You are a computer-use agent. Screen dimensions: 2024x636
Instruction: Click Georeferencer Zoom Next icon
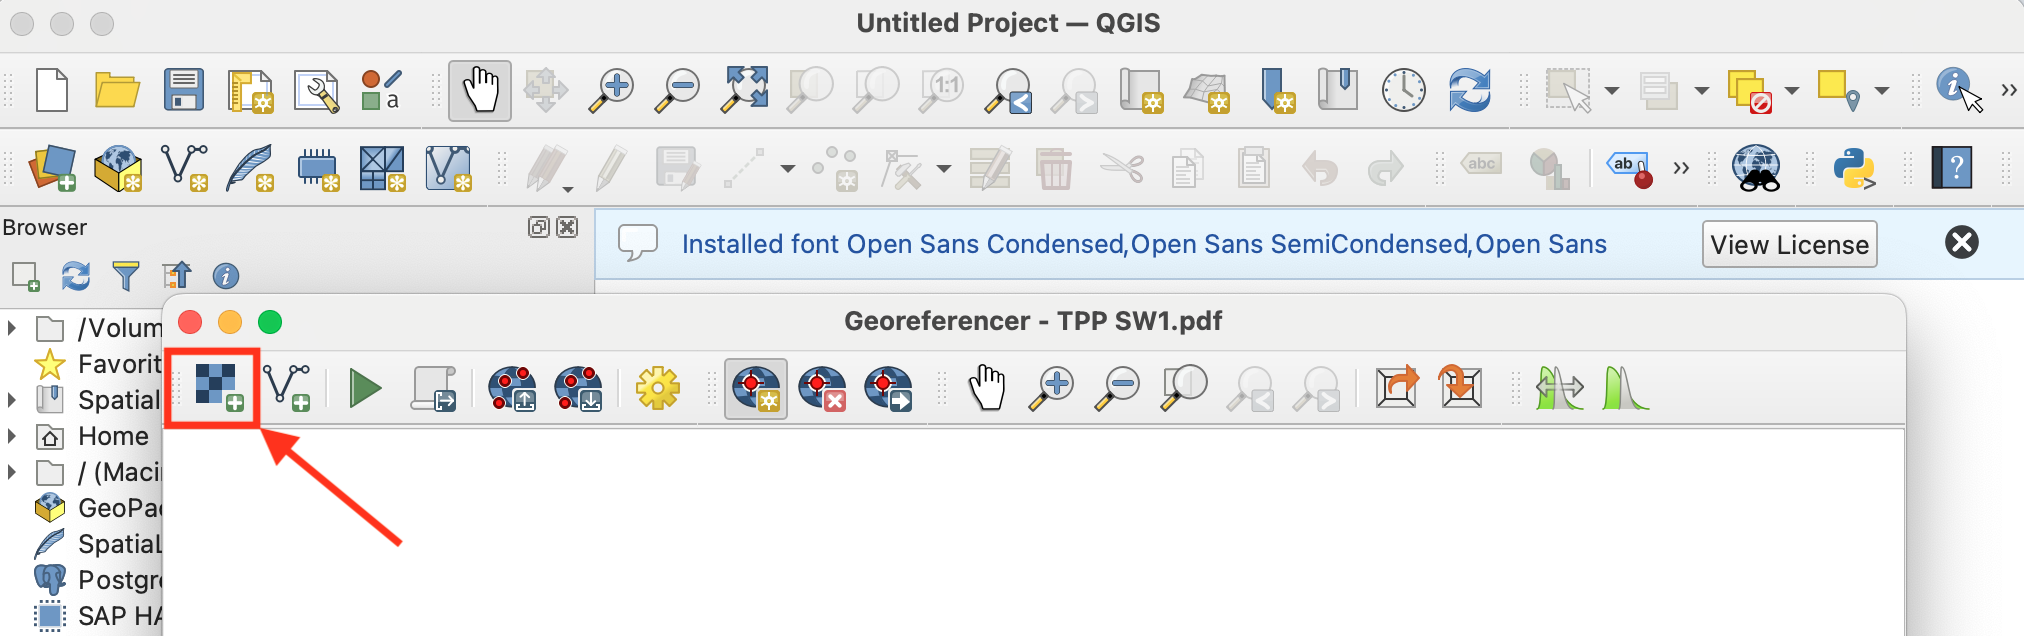point(1317,388)
